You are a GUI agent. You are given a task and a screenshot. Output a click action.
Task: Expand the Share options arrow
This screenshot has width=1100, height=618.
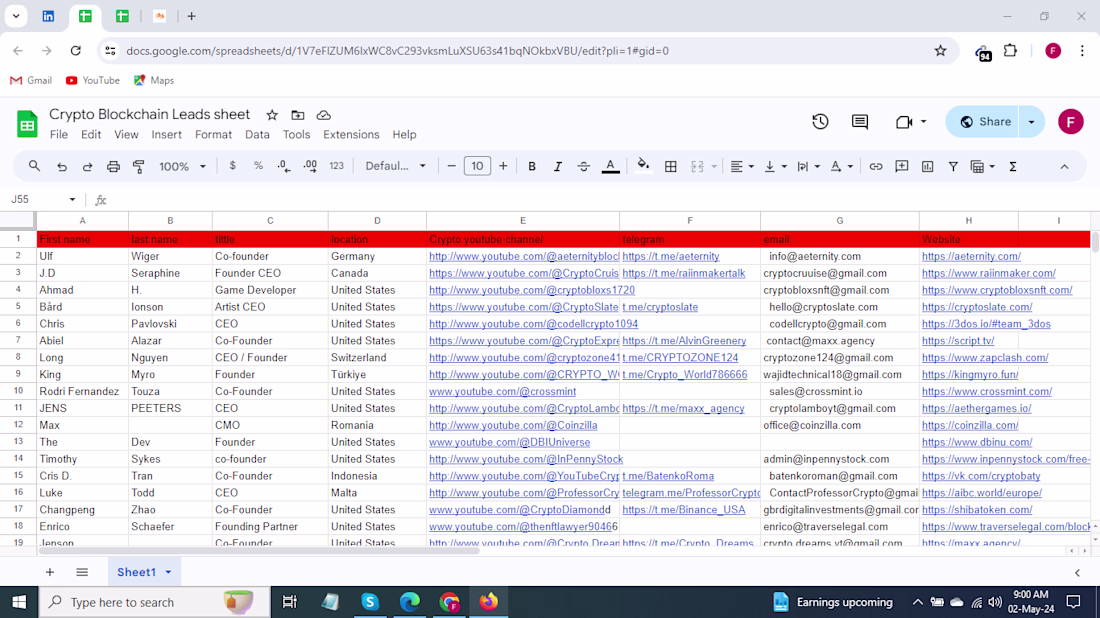(x=1031, y=121)
